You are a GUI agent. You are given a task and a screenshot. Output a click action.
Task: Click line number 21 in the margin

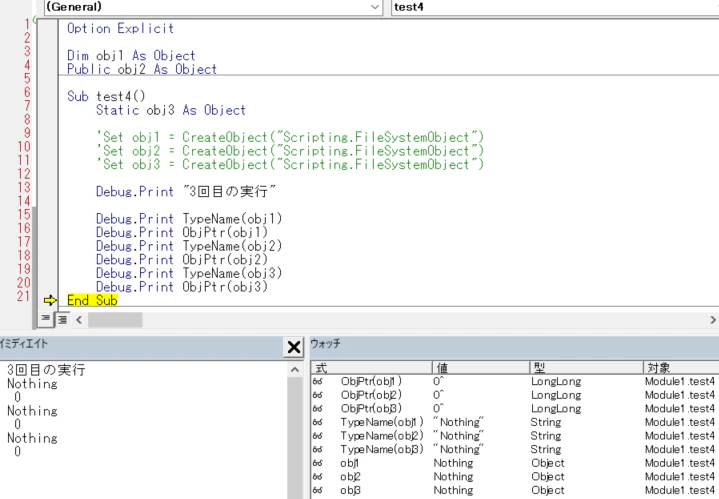[23, 296]
